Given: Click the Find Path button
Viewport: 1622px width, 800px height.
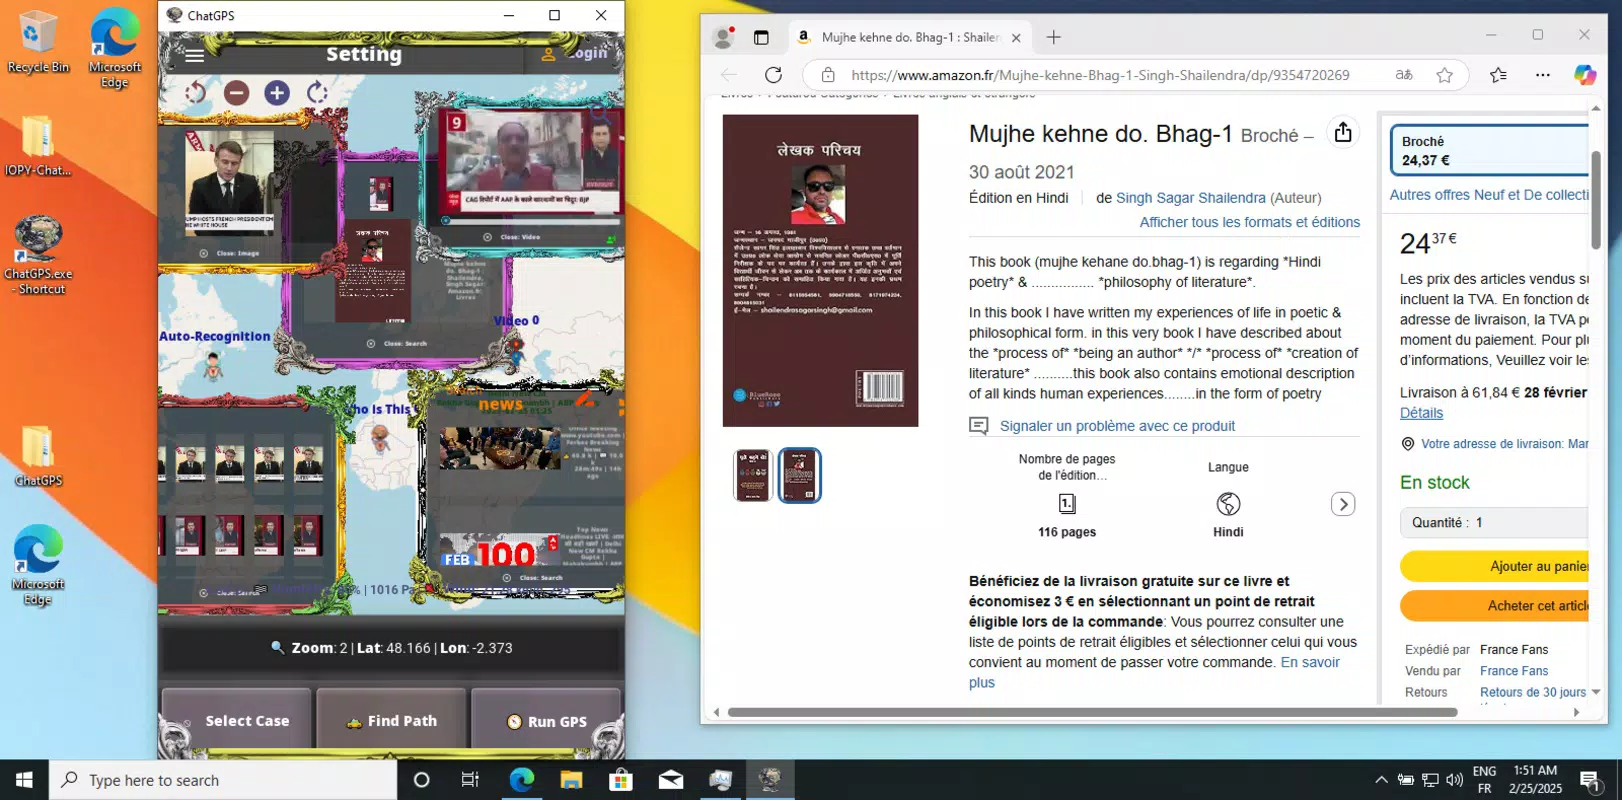Looking at the screenshot, I should tap(391, 720).
